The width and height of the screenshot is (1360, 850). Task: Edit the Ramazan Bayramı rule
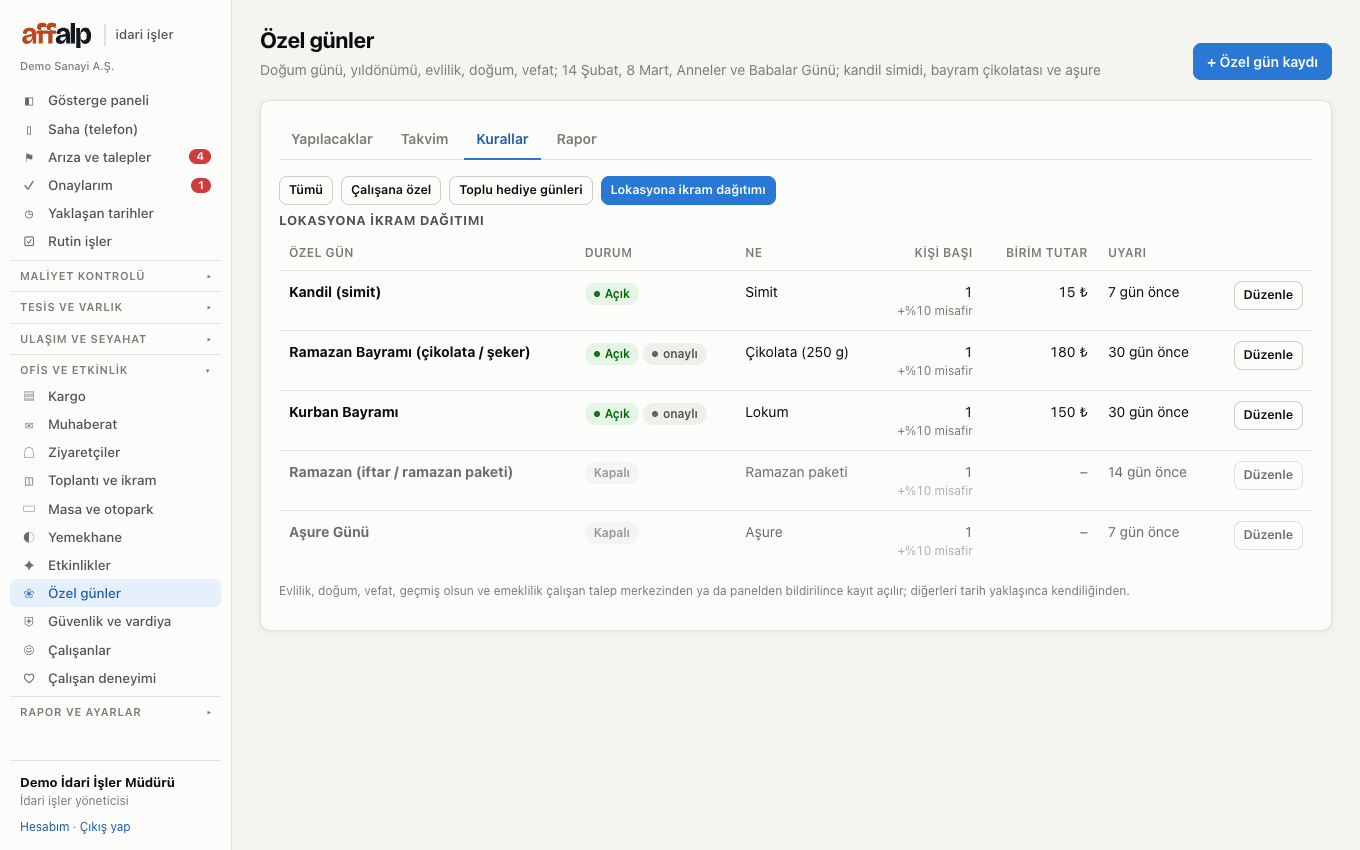tap(1268, 355)
